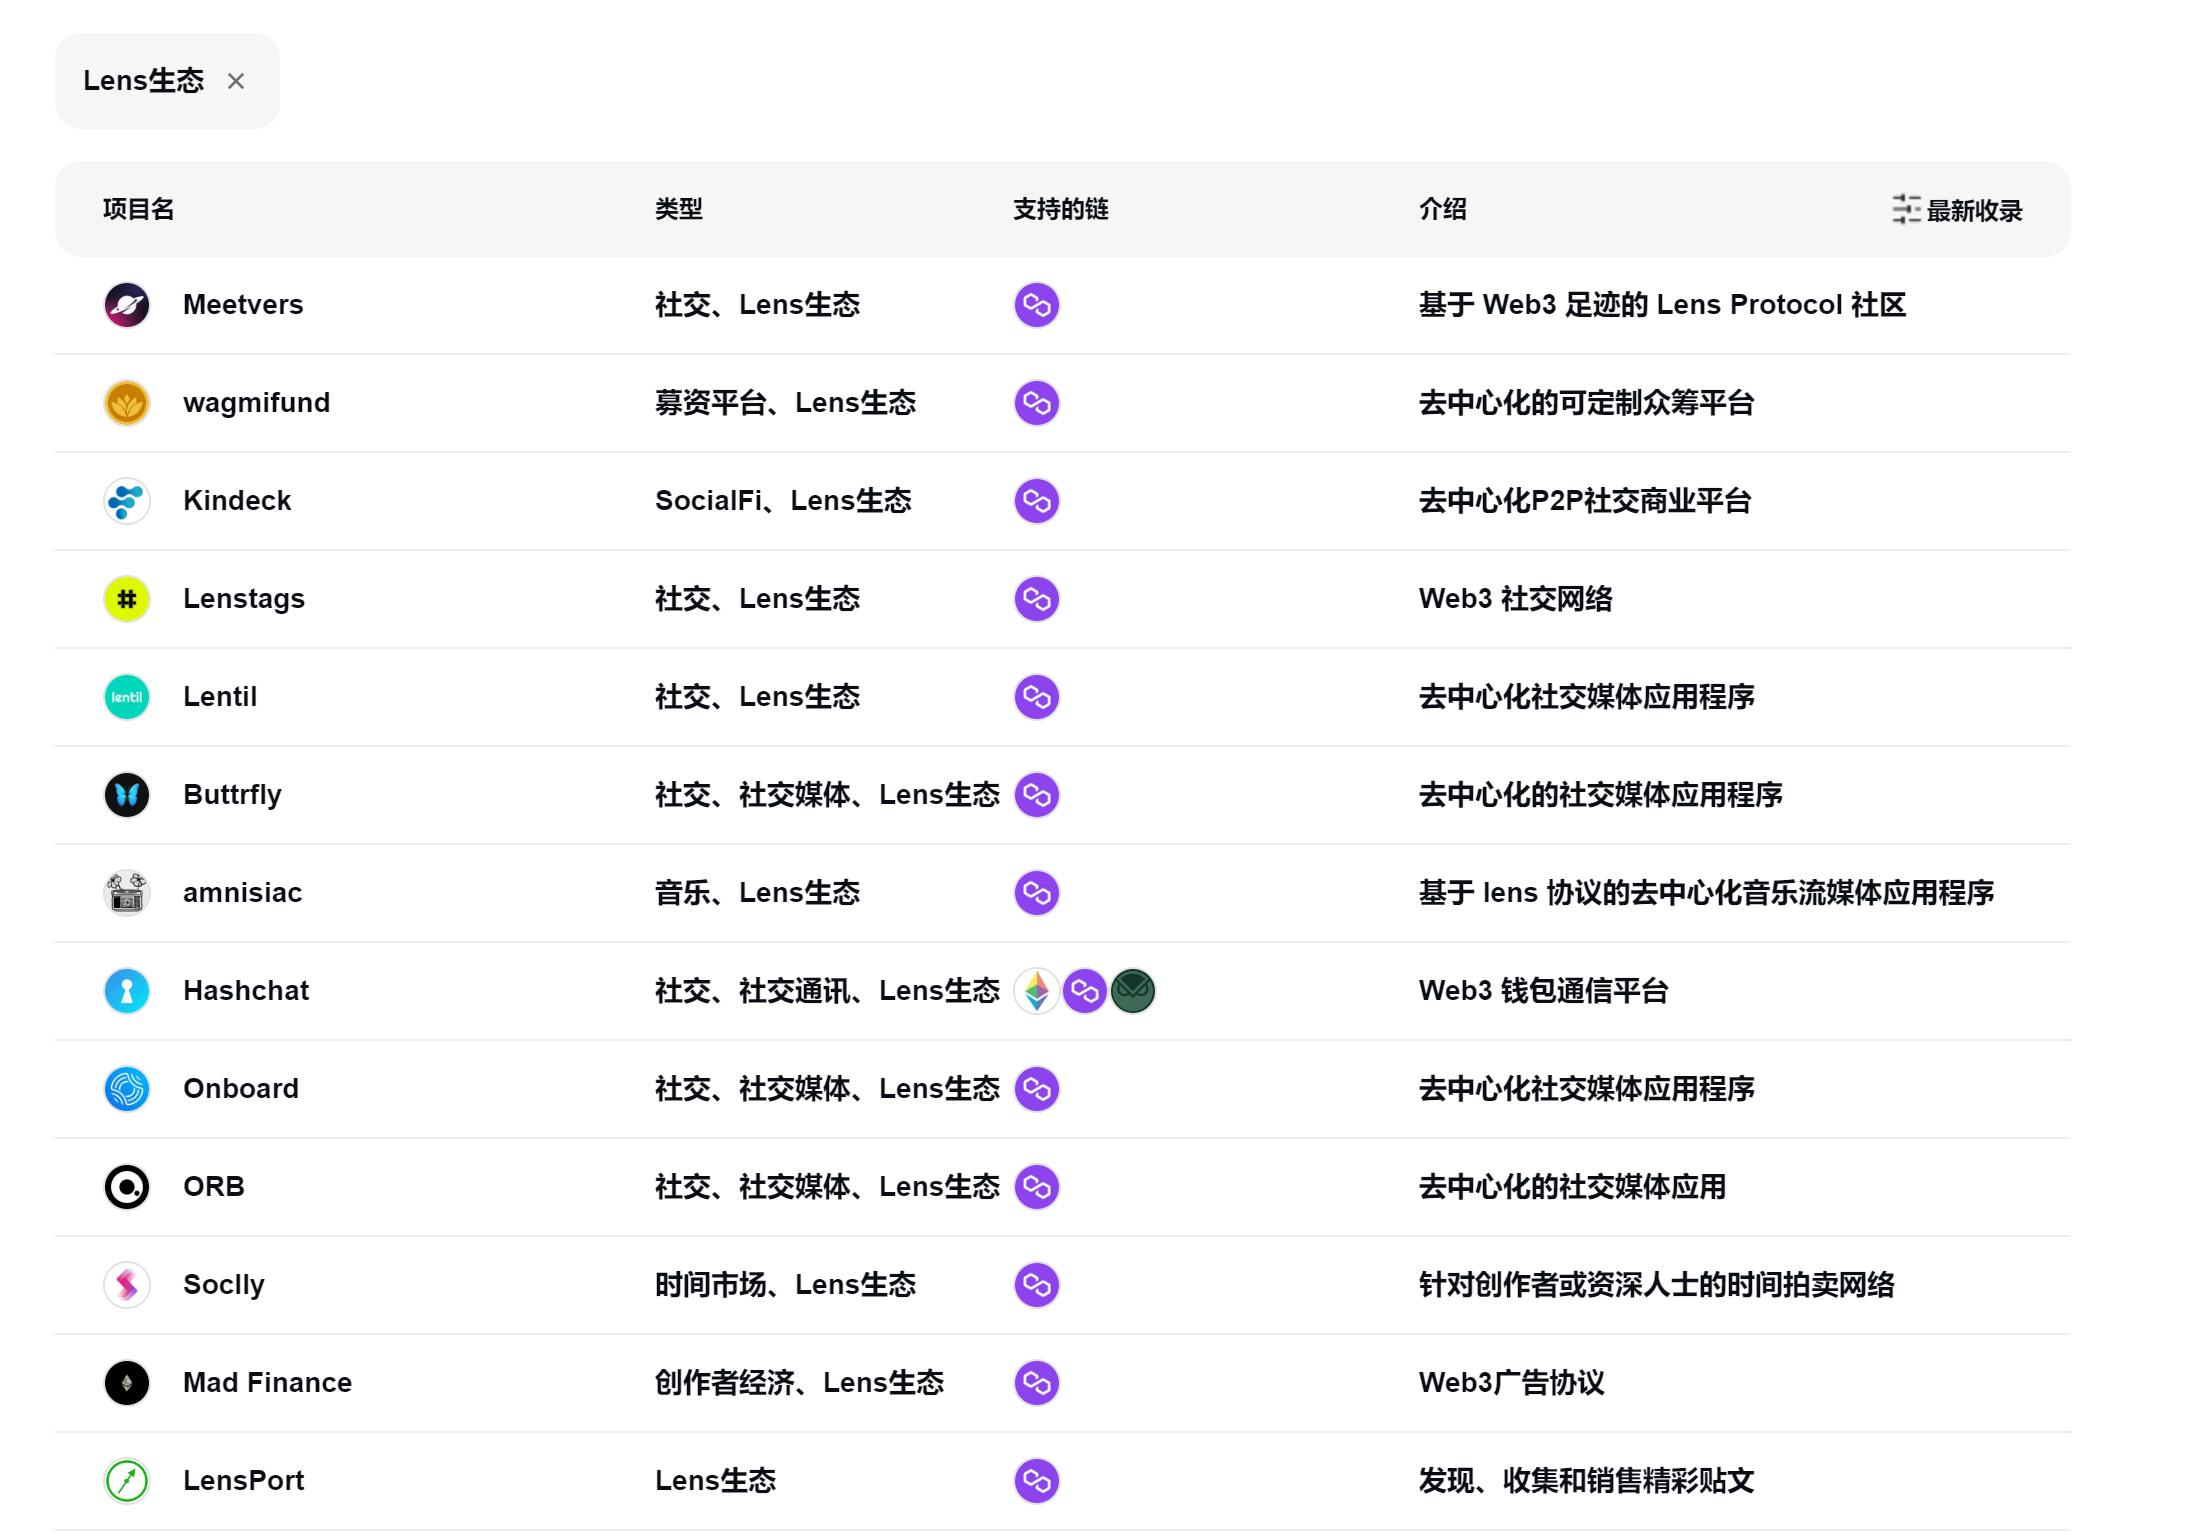Image resolution: width=2193 pixels, height=1537 pixels.
Task: Click the Buttrfly butterfly logo
Action: pyautogui.click(x=127, y=795)
